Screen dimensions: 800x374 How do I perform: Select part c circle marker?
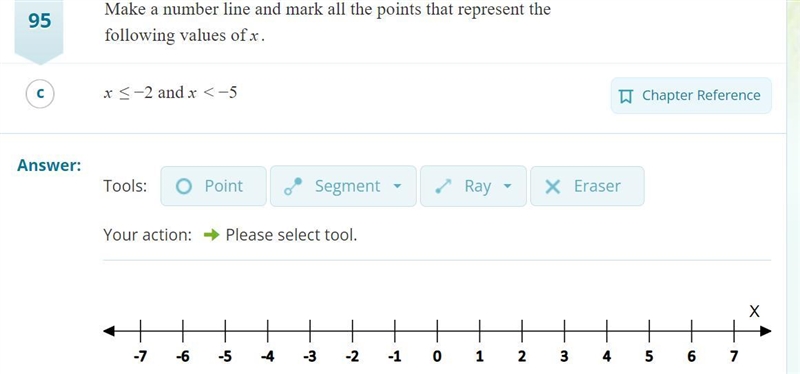40,94
